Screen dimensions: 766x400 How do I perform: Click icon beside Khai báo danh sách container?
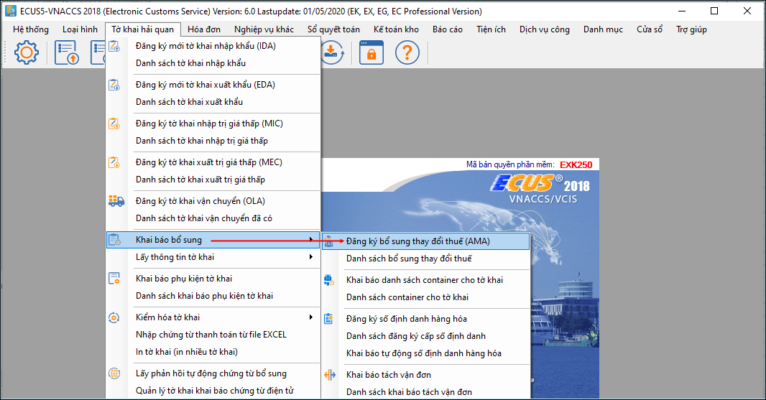pyautogui.click(x=331, y=280)
